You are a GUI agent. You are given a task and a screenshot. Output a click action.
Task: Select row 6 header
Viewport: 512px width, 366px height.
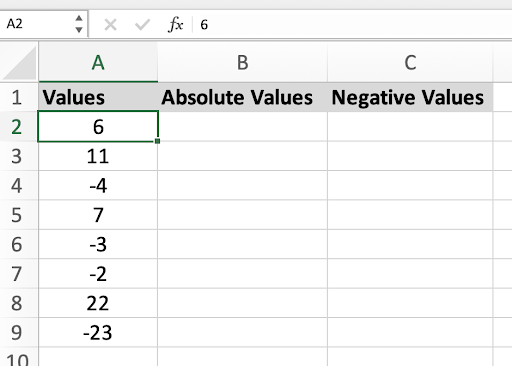[x=19, y=244]
